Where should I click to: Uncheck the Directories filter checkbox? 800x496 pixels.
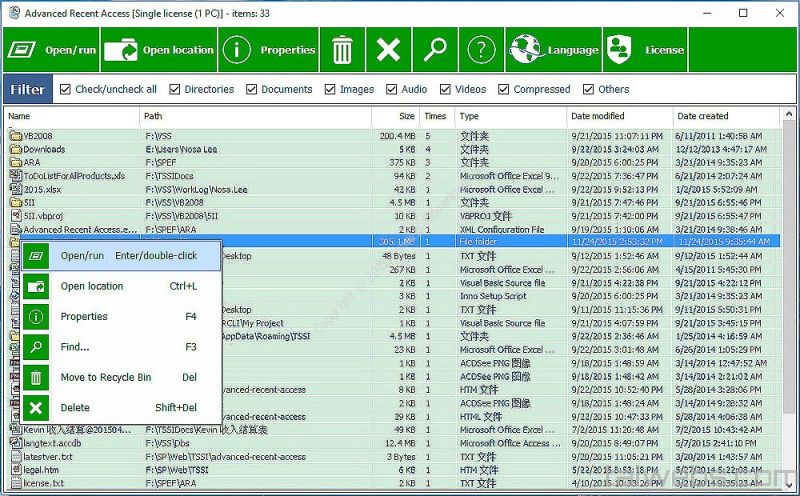(175, 89)
